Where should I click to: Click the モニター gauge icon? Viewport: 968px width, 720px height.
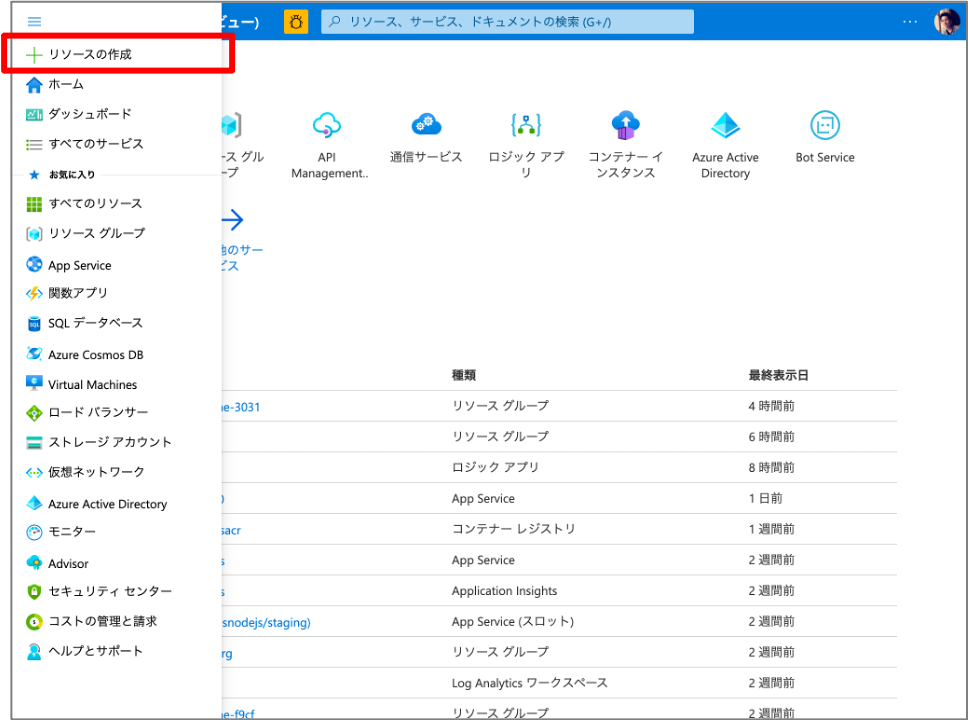[34, 532]
